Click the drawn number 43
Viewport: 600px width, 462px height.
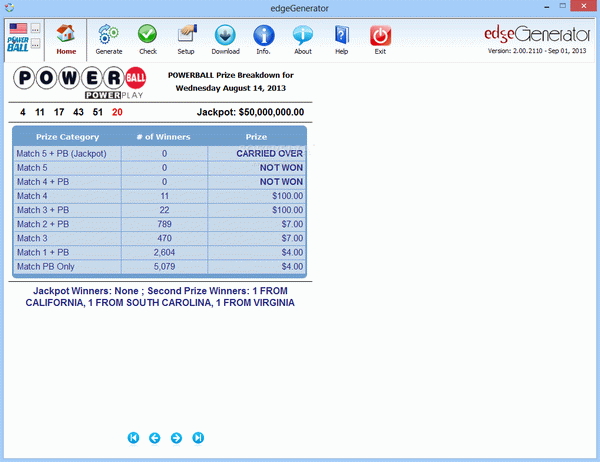(x=78, y=112)
